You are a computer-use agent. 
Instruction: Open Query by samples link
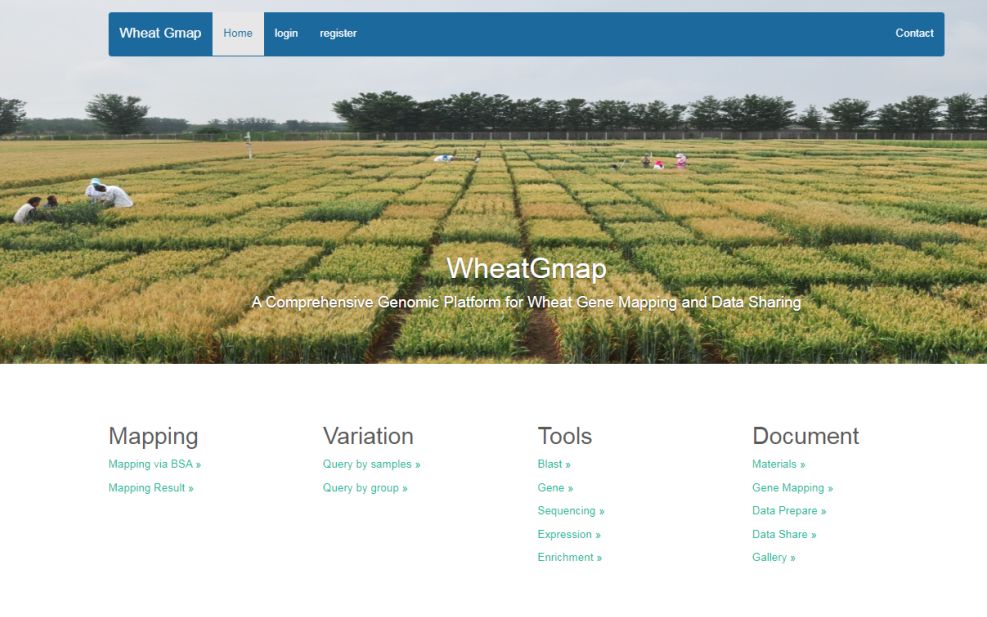[x=371, y=464]
